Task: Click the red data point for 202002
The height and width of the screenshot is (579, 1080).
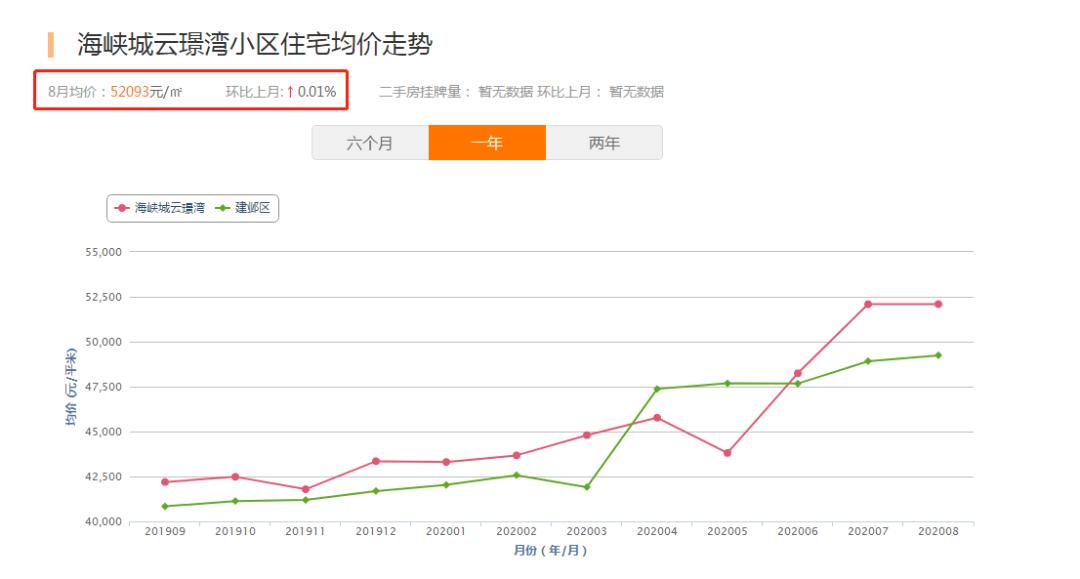Action: [516, 455]
